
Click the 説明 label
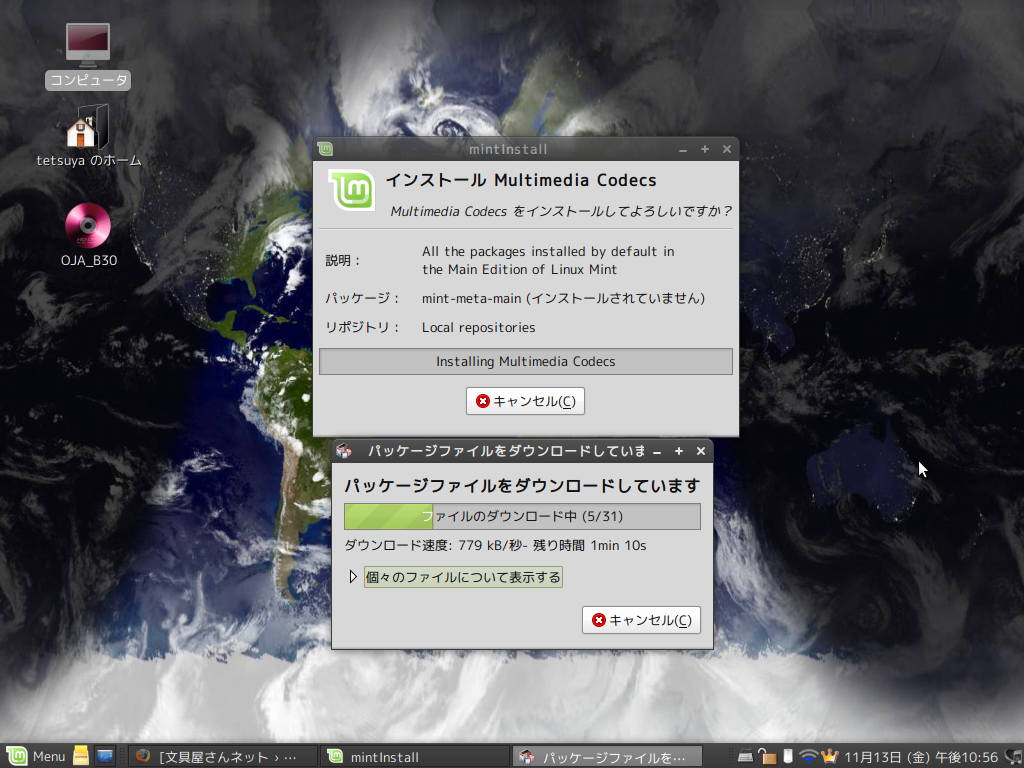pyautogui.click(x=343, y=261)
